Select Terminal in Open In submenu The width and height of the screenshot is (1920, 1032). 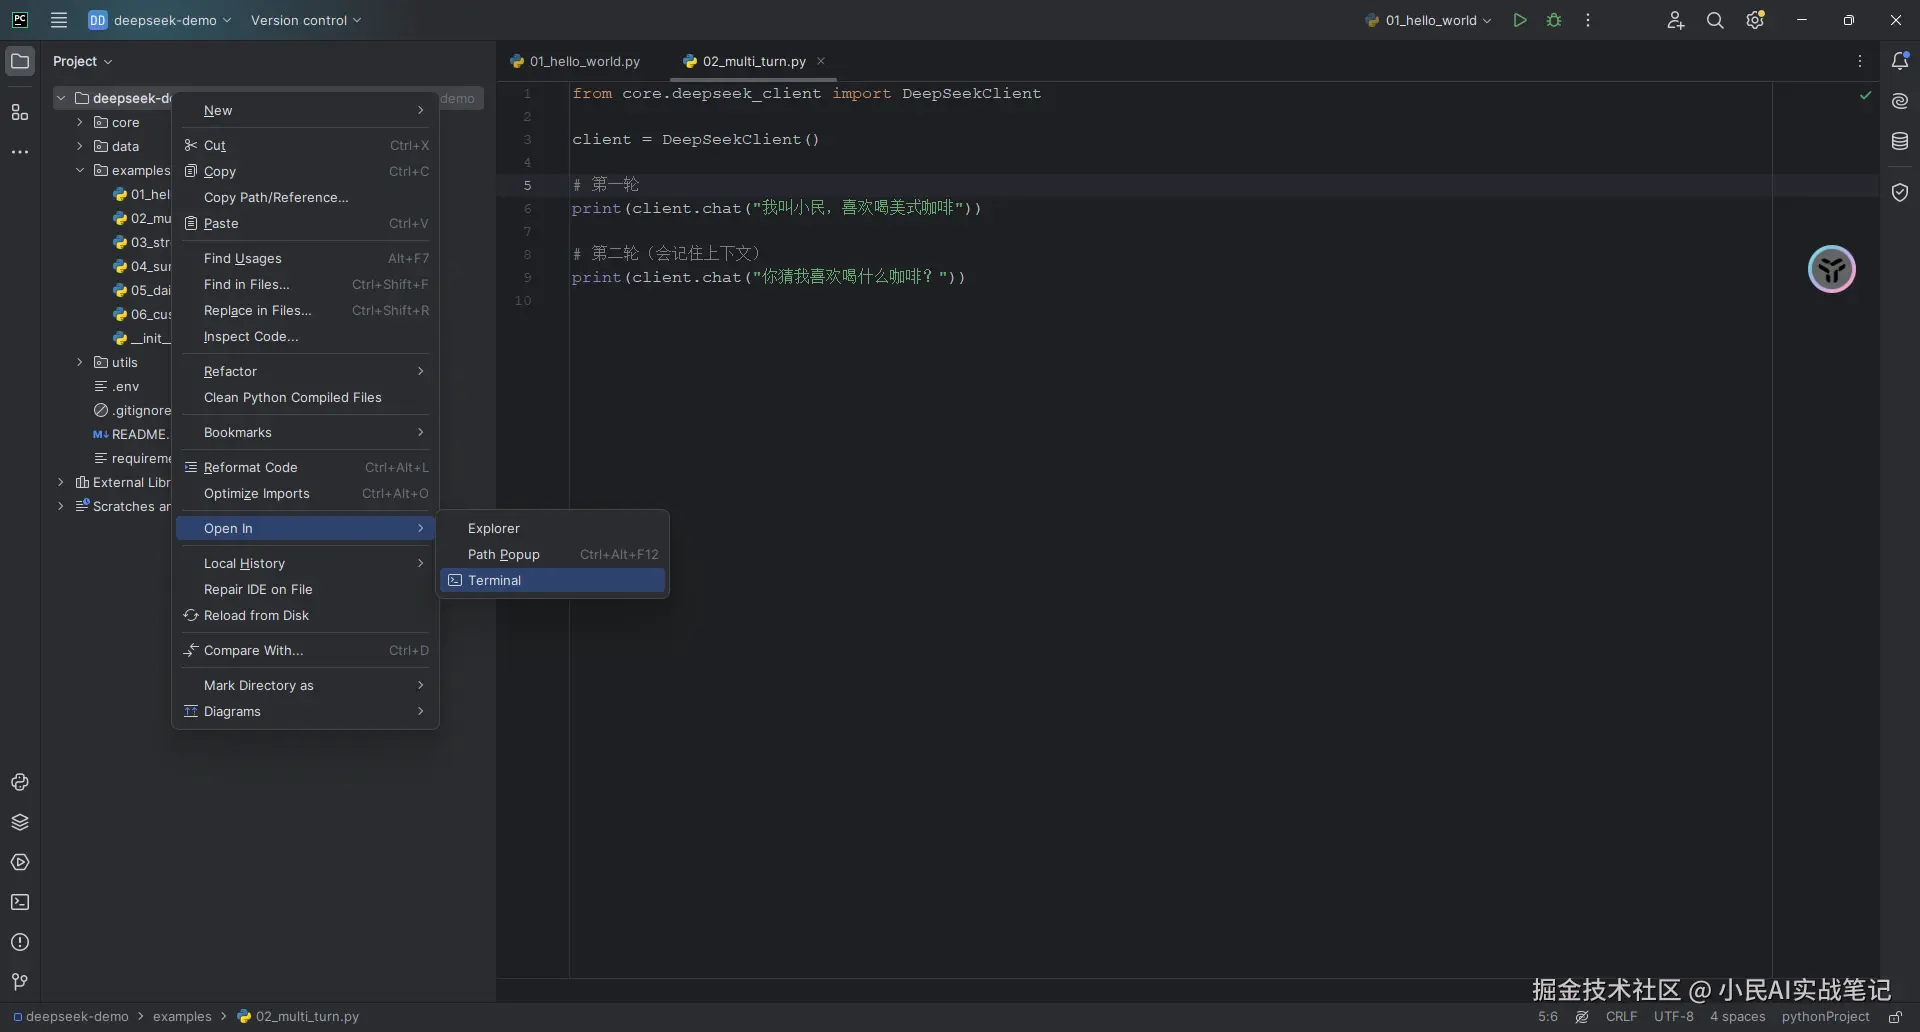(552, 580)
